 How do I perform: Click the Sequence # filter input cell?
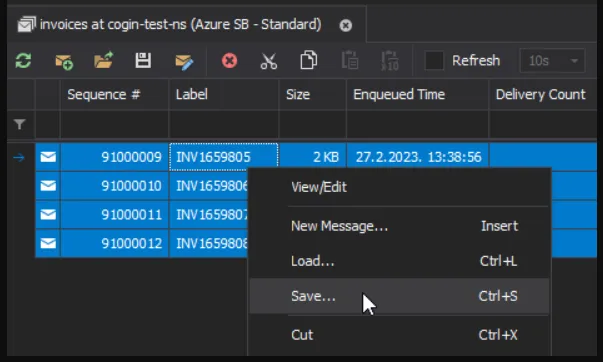click(x=114, y=124)
